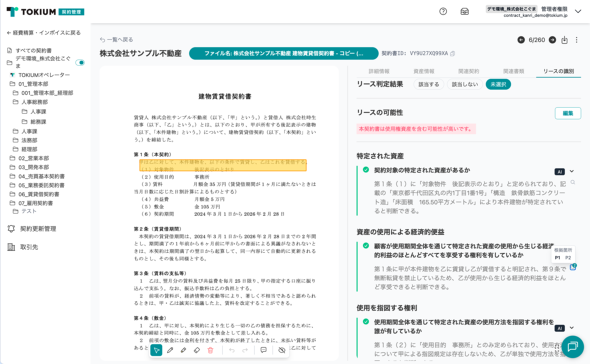590x364 pixels.
Task: Click the red trash delete icon
Action: (210, 350)
